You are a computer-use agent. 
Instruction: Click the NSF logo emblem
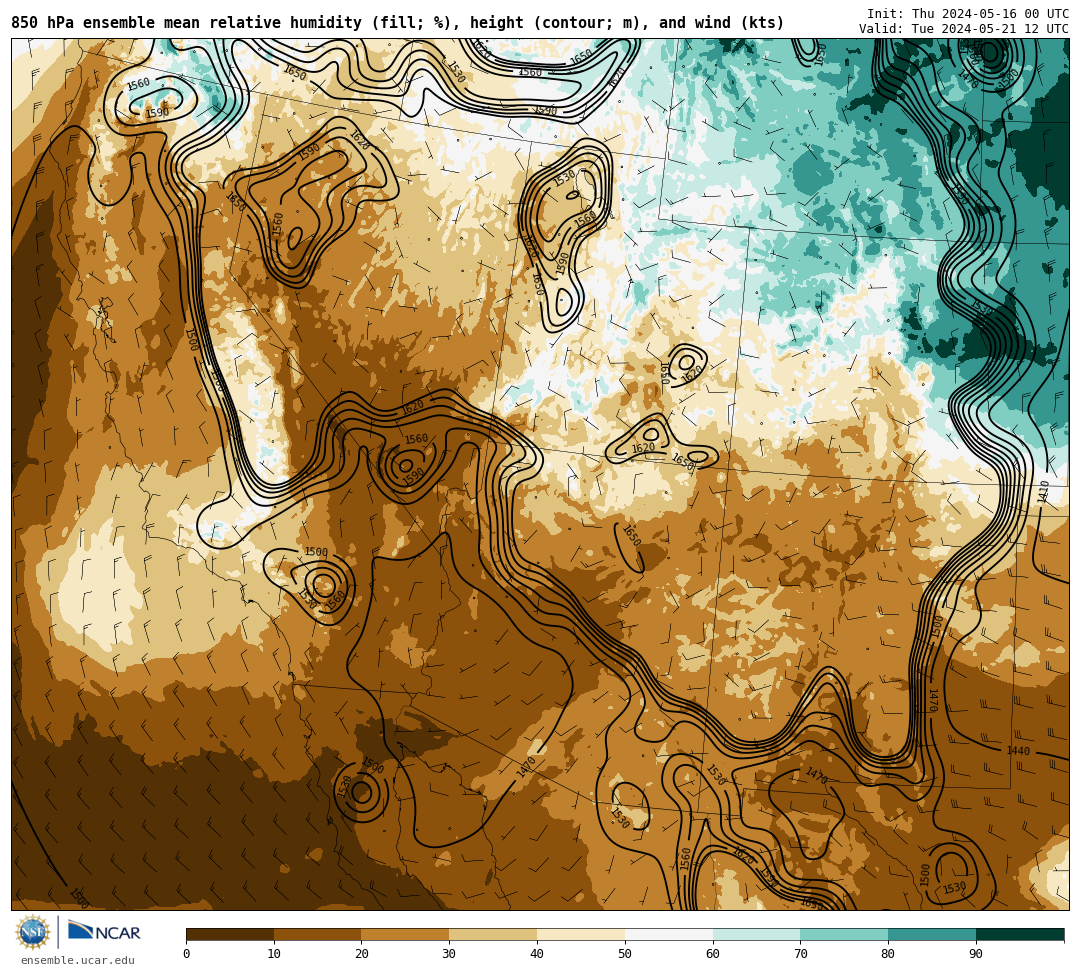[32, 932]
